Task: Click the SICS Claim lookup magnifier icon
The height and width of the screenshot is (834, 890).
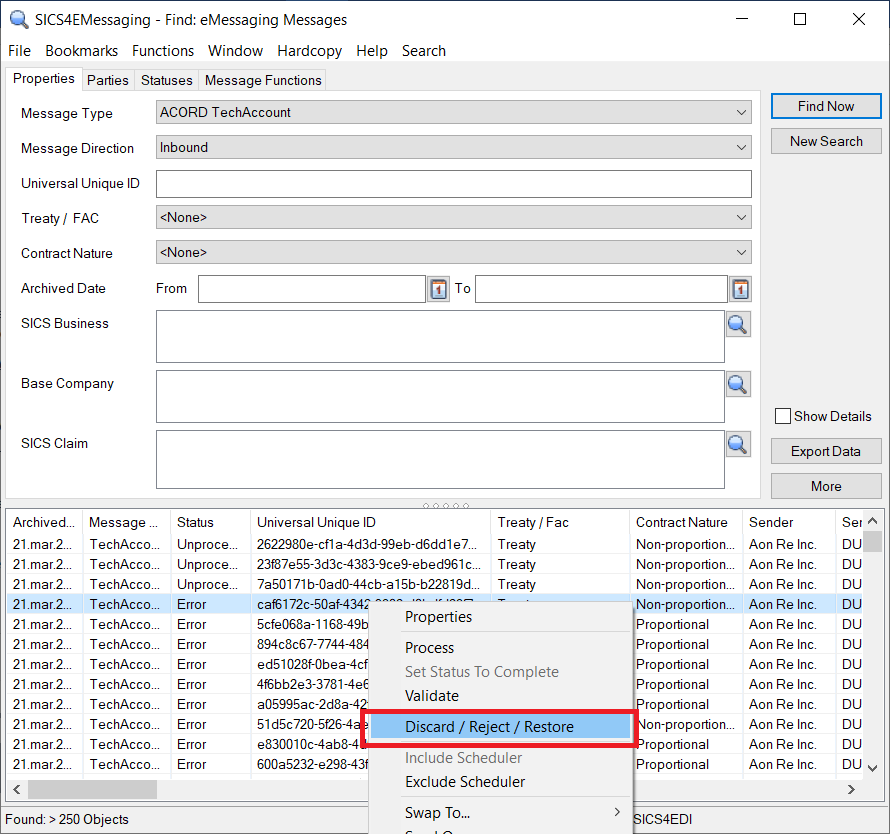Action: pyautogui.click(x=738, y=444)
